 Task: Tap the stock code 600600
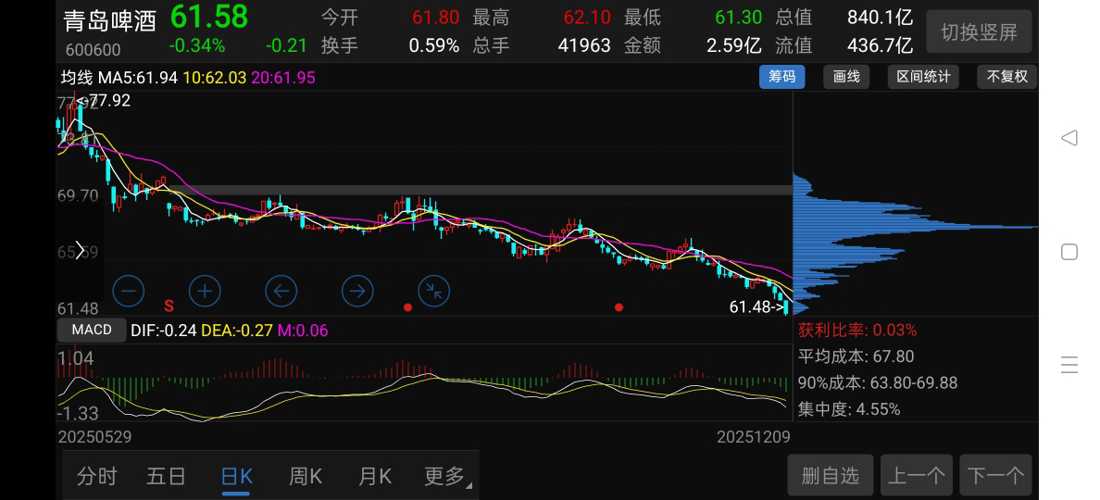[x=93, y=50]
